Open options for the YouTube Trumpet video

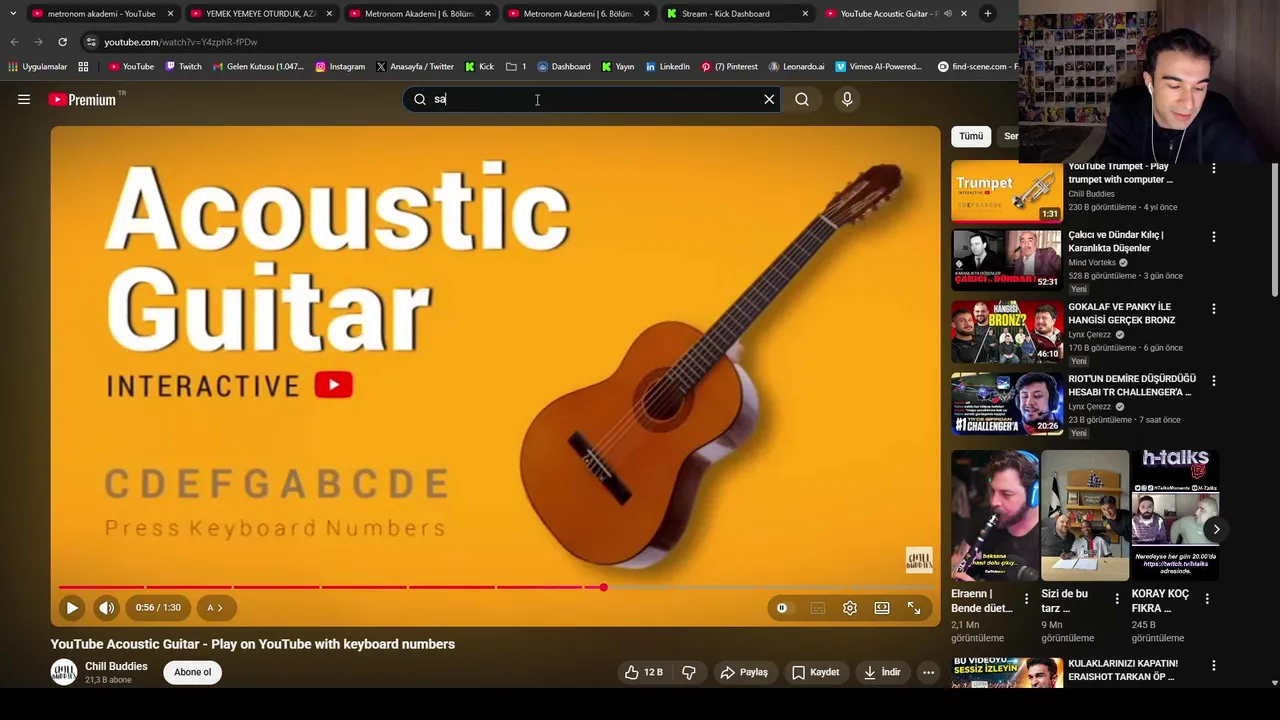[x=1214, y=168]
